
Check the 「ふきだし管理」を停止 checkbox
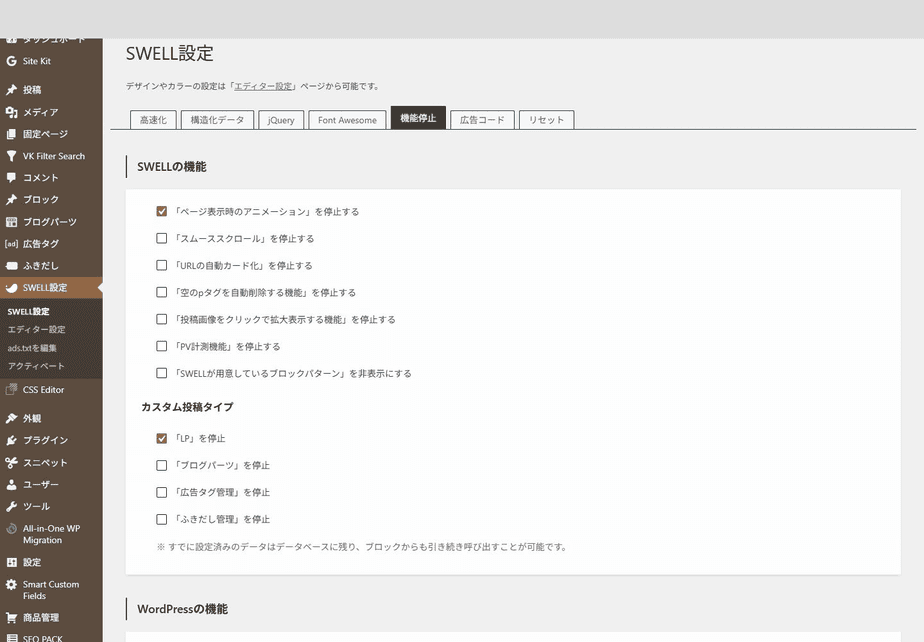point(161,519)
